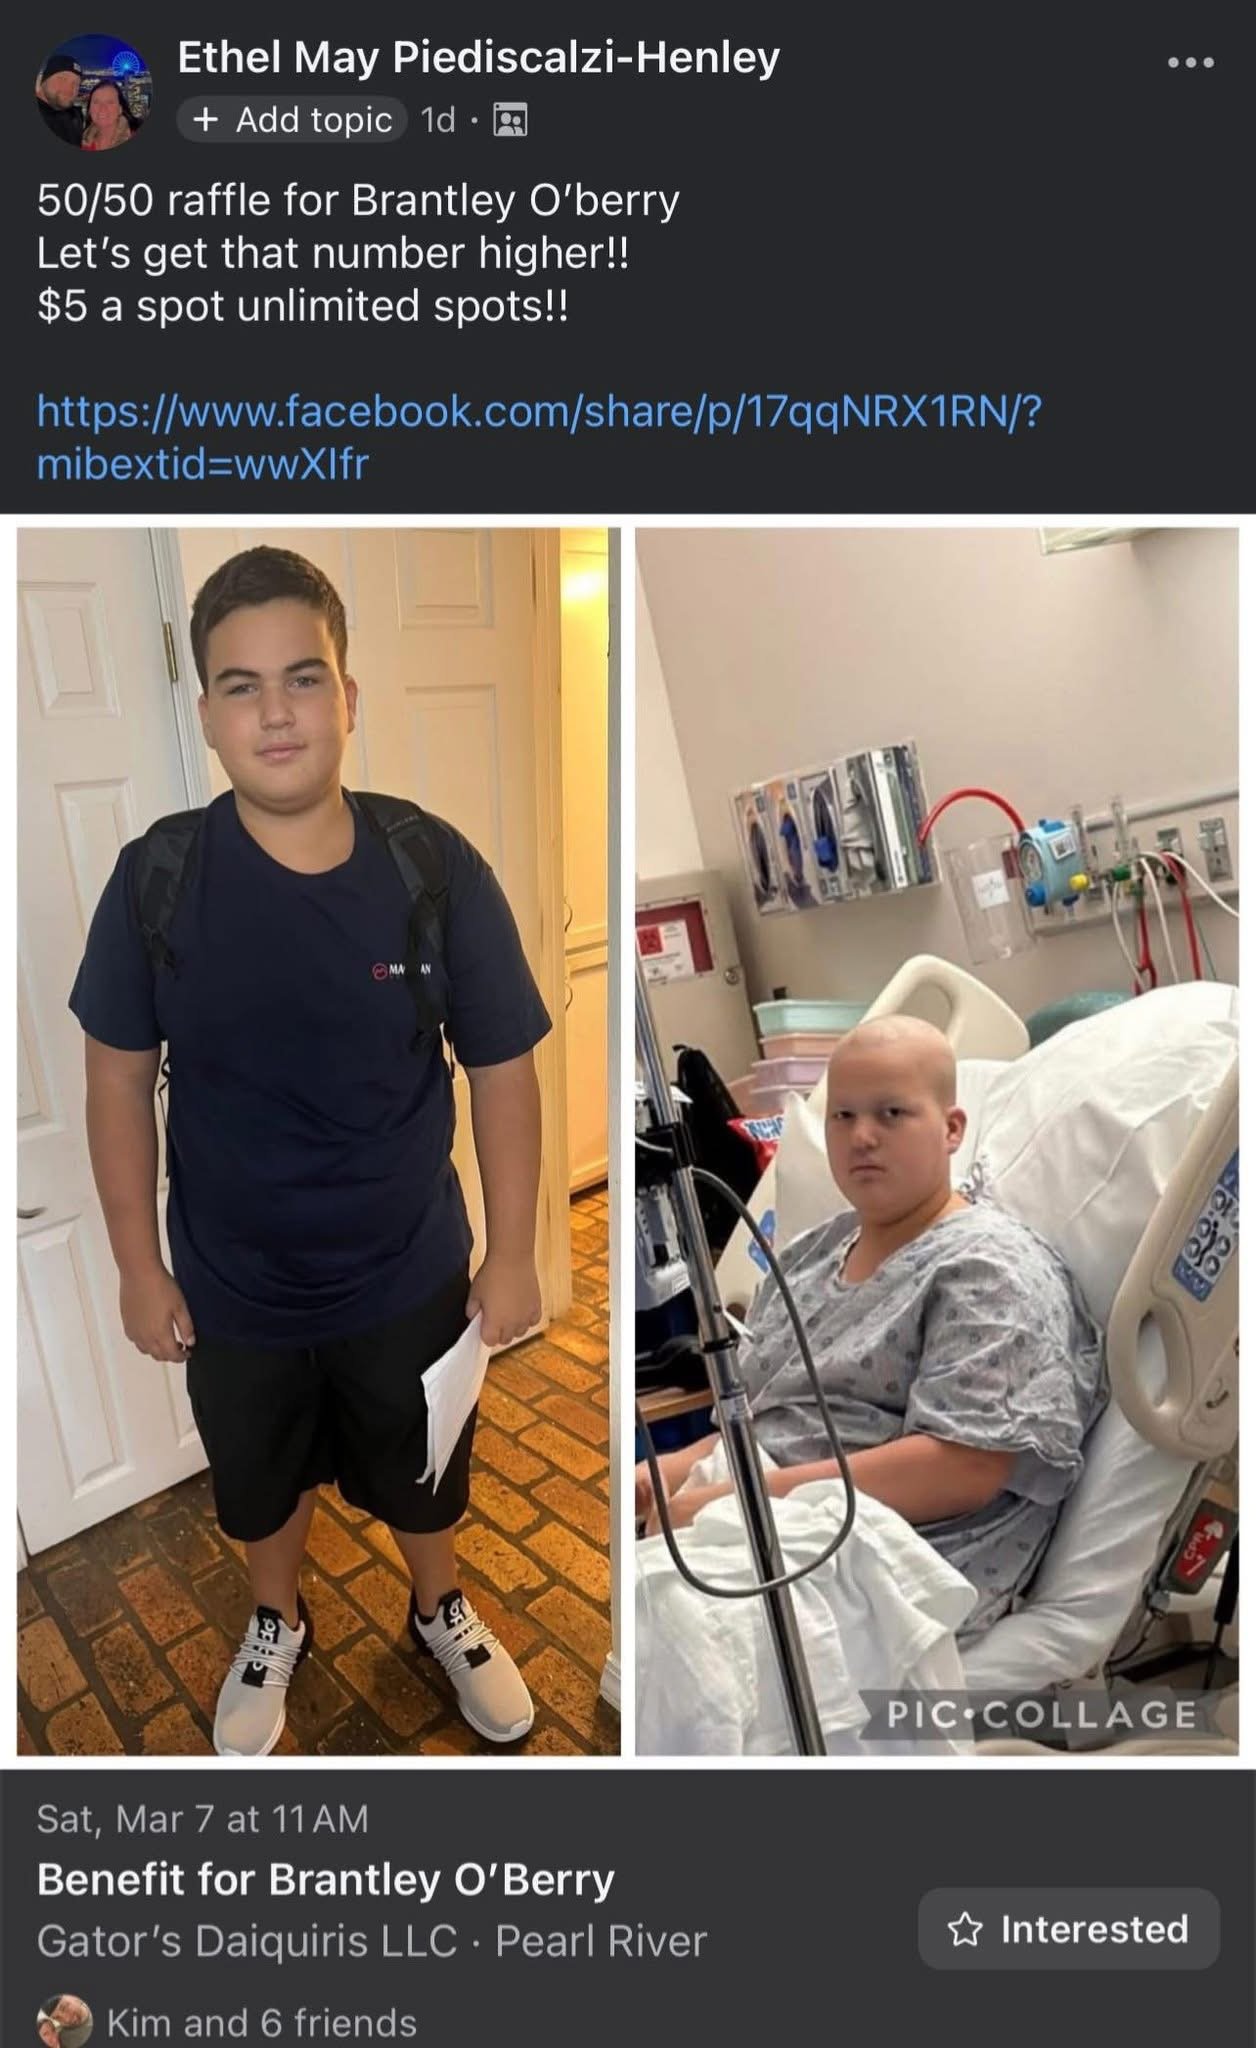Open the three-dot post options menu
Viewport: 1256px width, 2048px height.
pyautogui.click(x=1192, y=63)
